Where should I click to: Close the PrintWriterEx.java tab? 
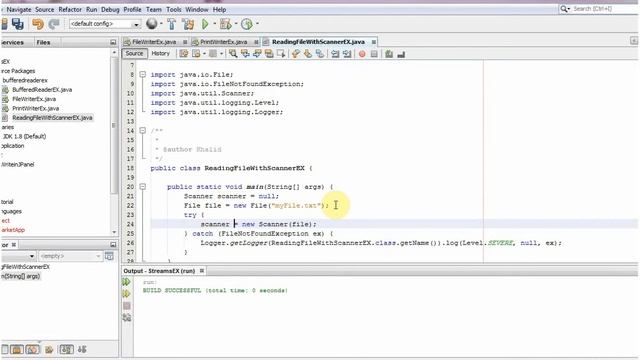[x=256, y=42]
